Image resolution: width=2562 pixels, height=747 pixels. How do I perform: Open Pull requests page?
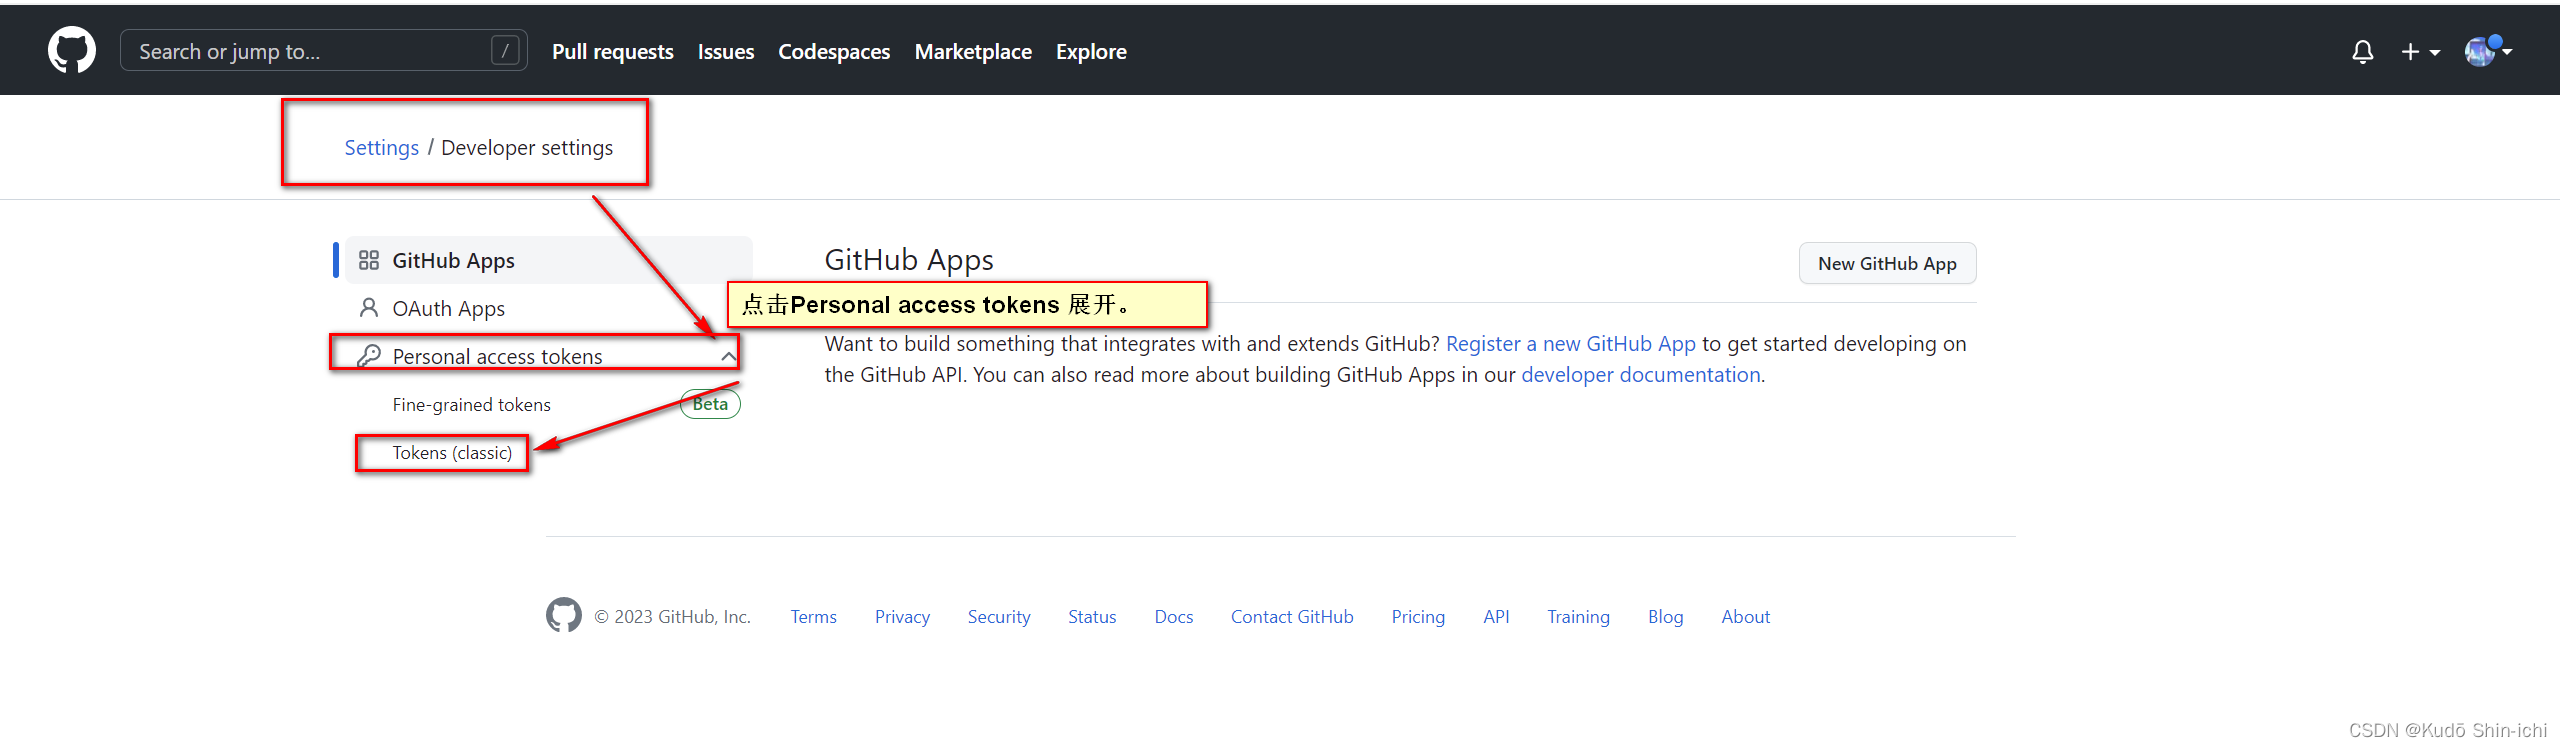(612, 52)
